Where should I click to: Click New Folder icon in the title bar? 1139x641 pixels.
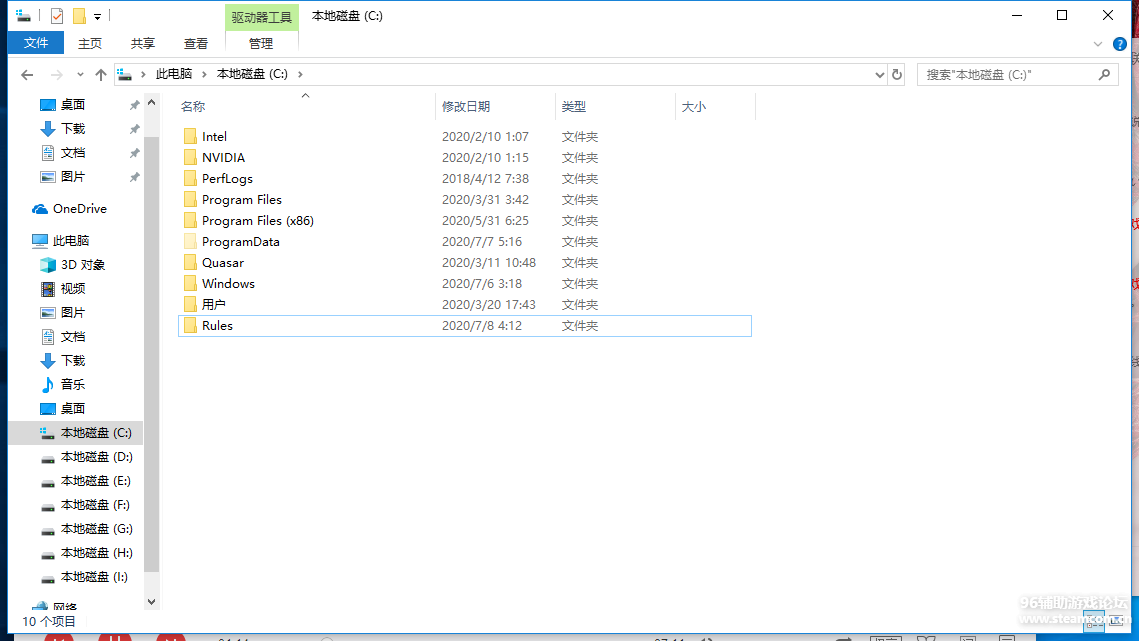[79, 16]
